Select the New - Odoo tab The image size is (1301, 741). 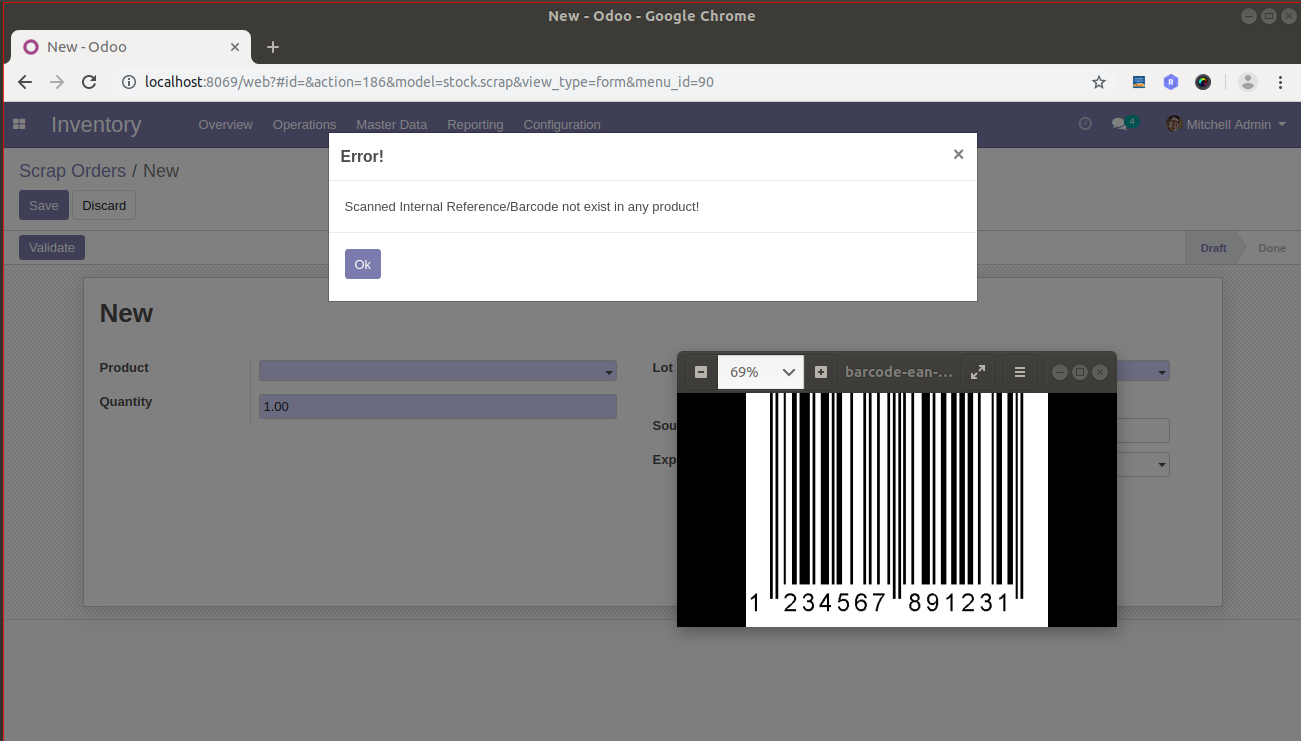click(130, 47)
